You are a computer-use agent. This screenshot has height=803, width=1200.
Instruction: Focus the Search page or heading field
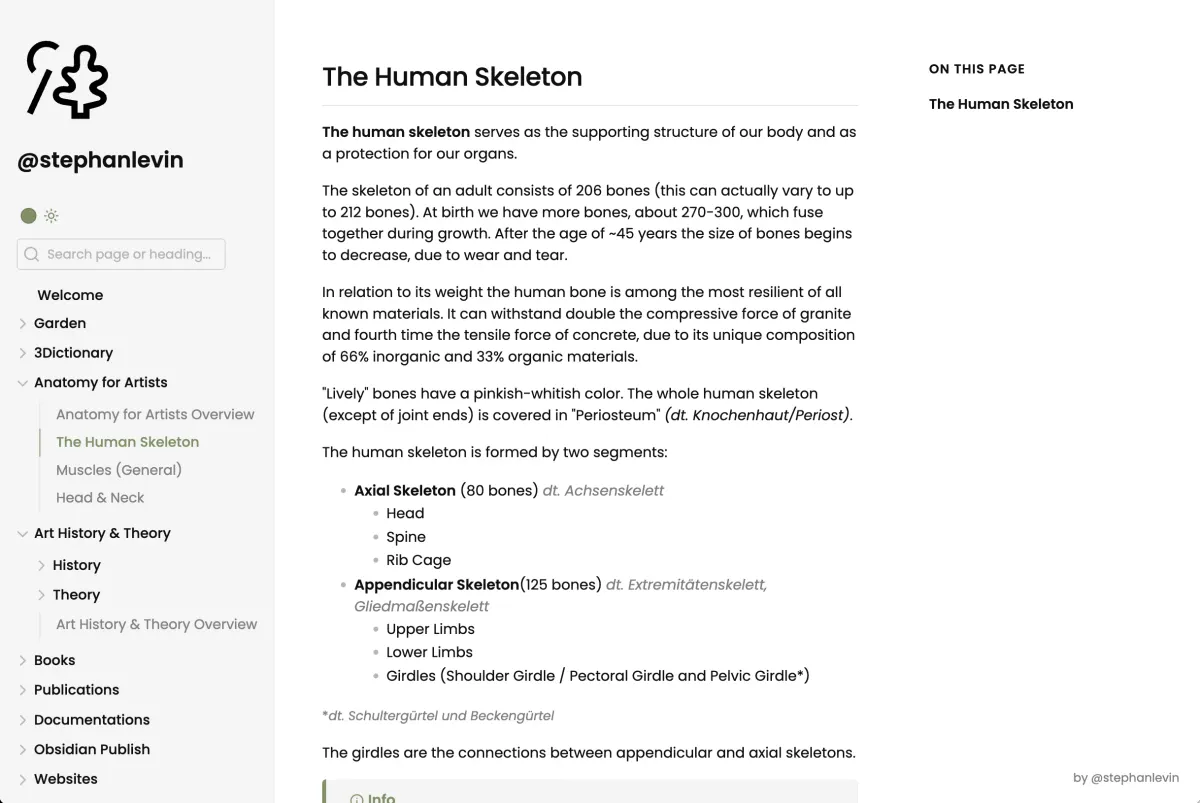[121, 254]
